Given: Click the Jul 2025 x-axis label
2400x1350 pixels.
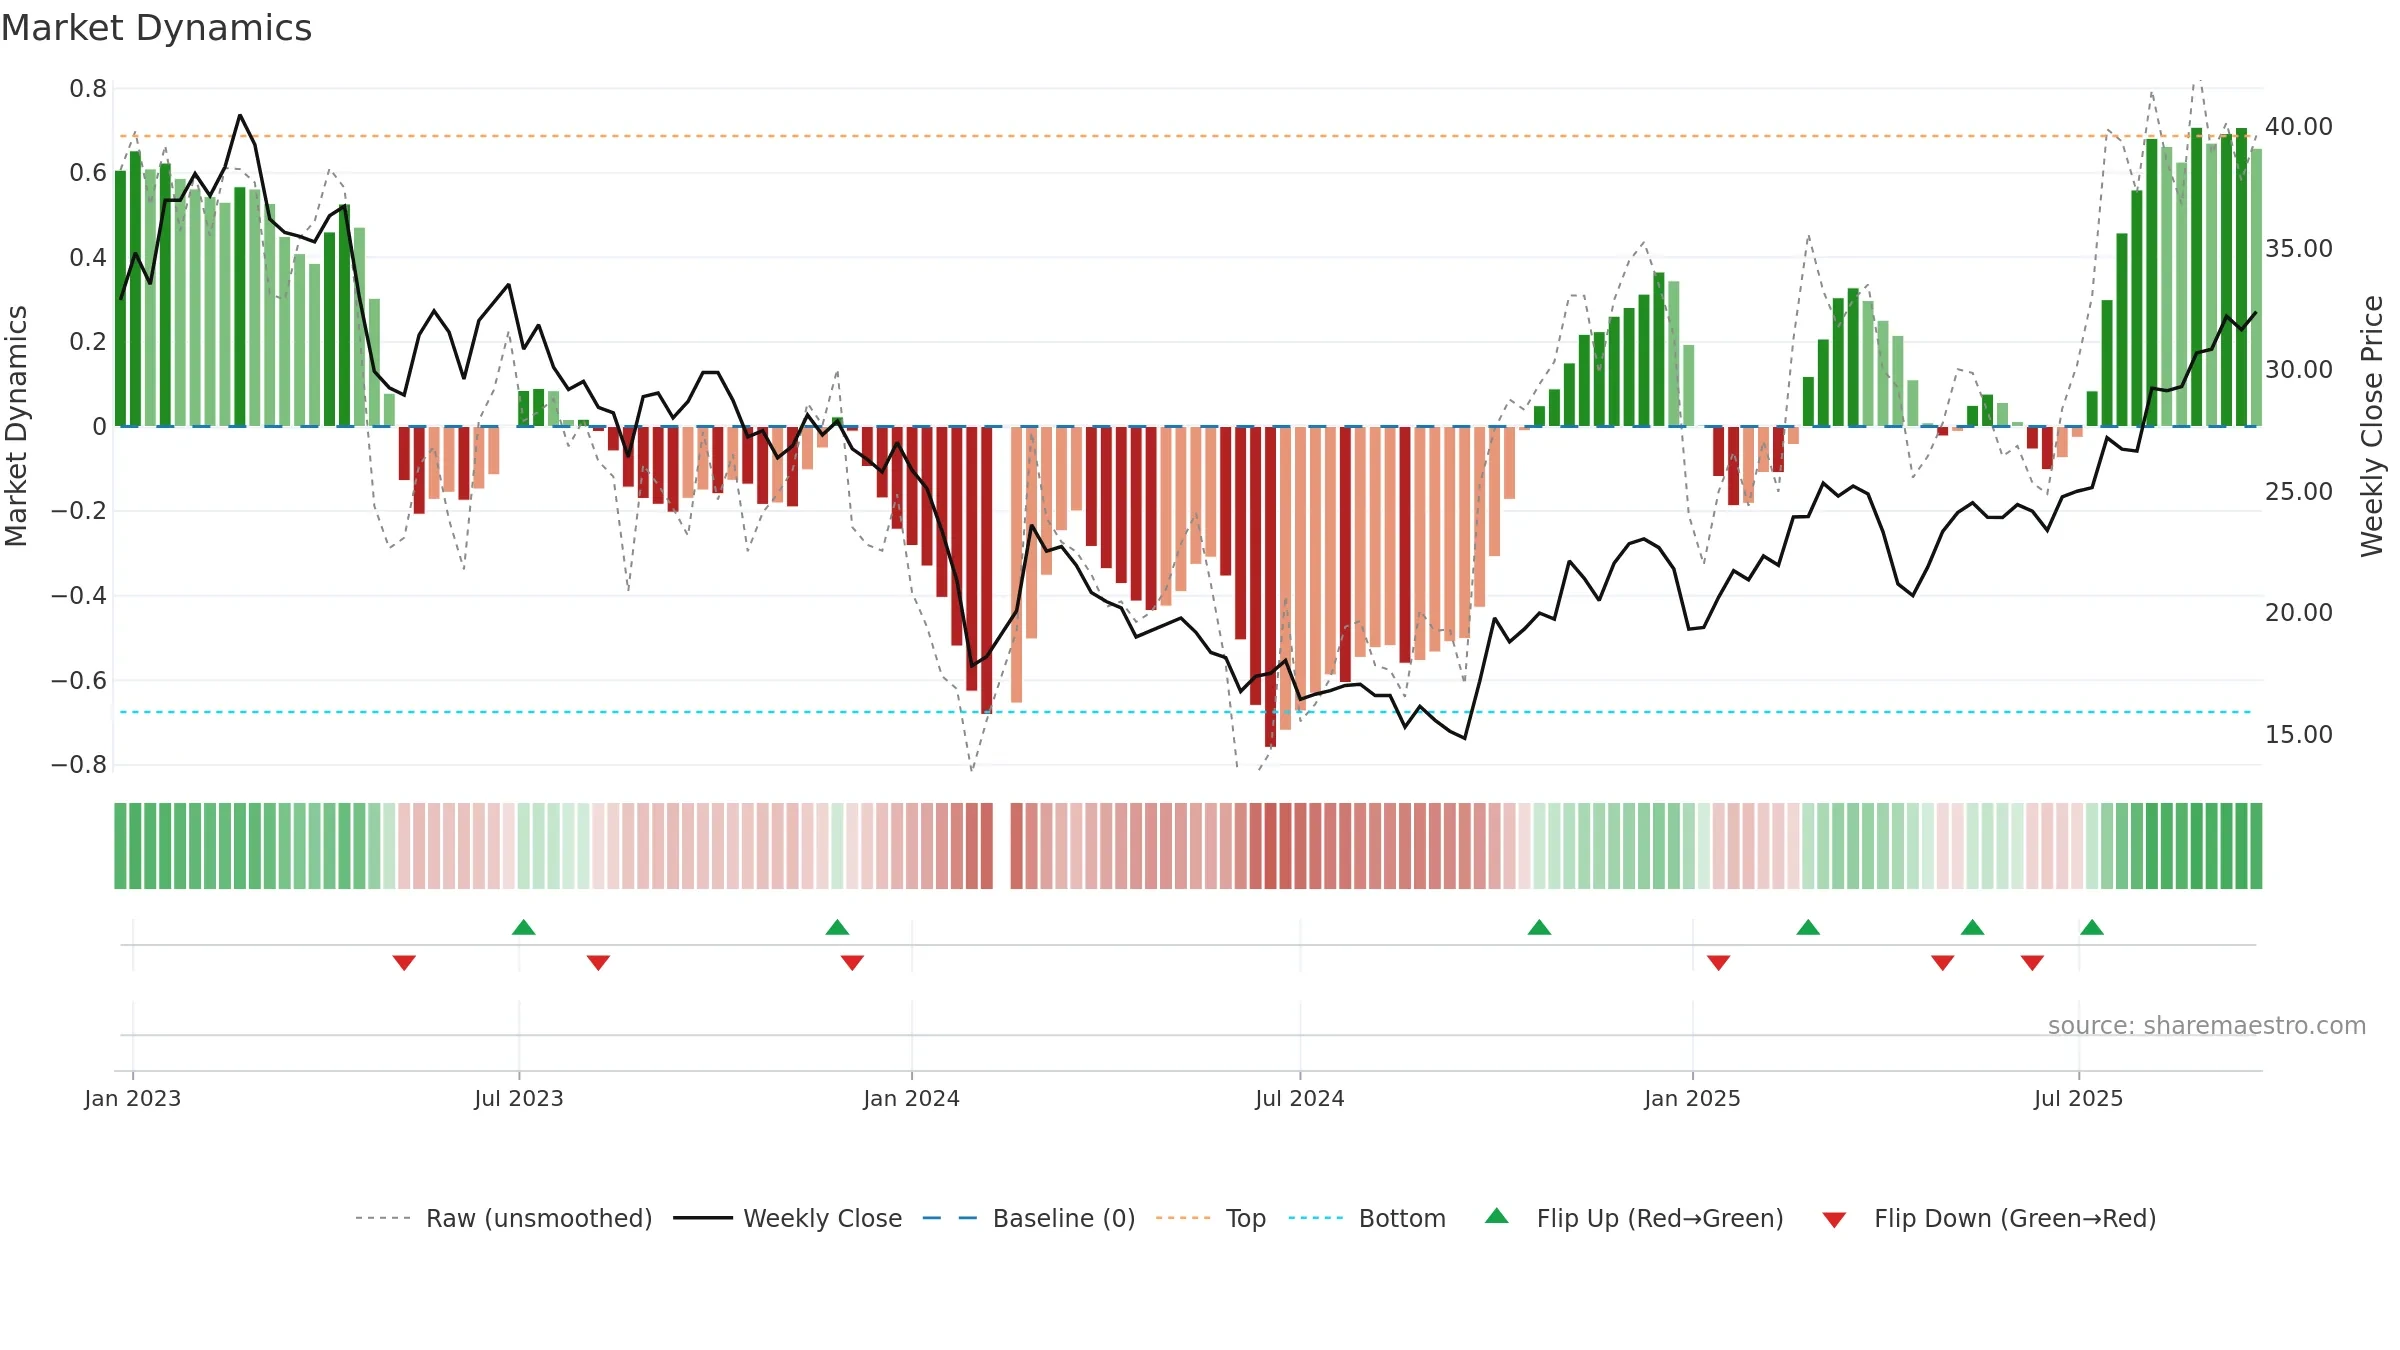Looking at the screenshot, I should tap(2079, 1098).
